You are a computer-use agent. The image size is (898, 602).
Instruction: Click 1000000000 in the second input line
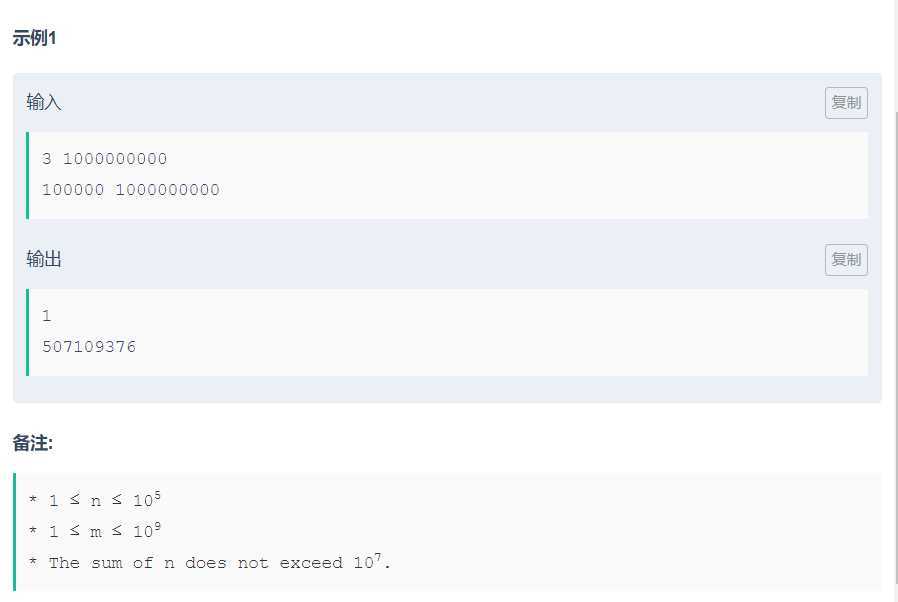(x=167, y=190)
